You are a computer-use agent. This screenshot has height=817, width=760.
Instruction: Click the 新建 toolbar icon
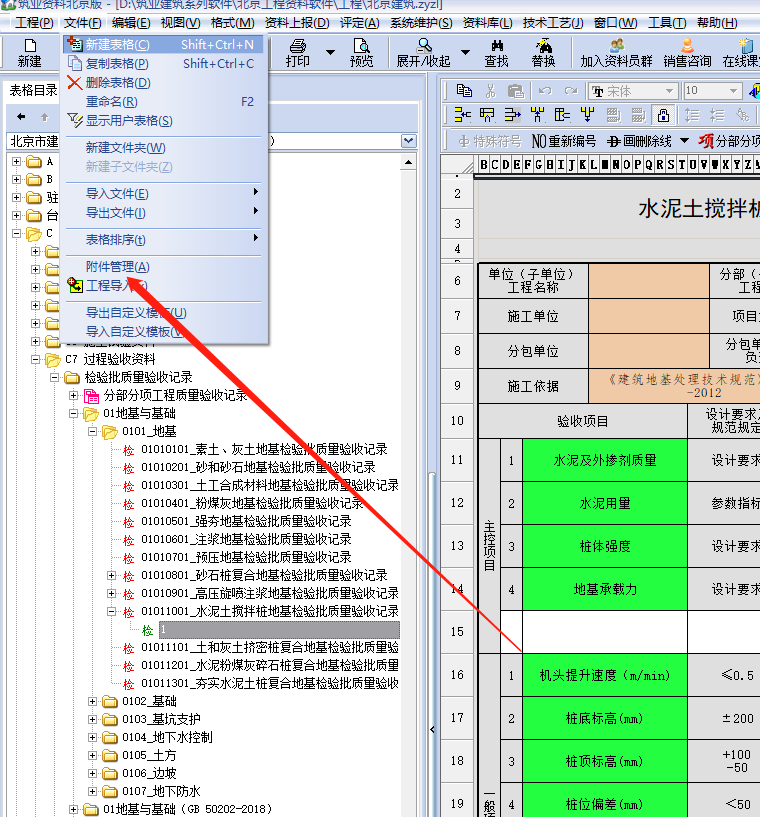point(29,52)
